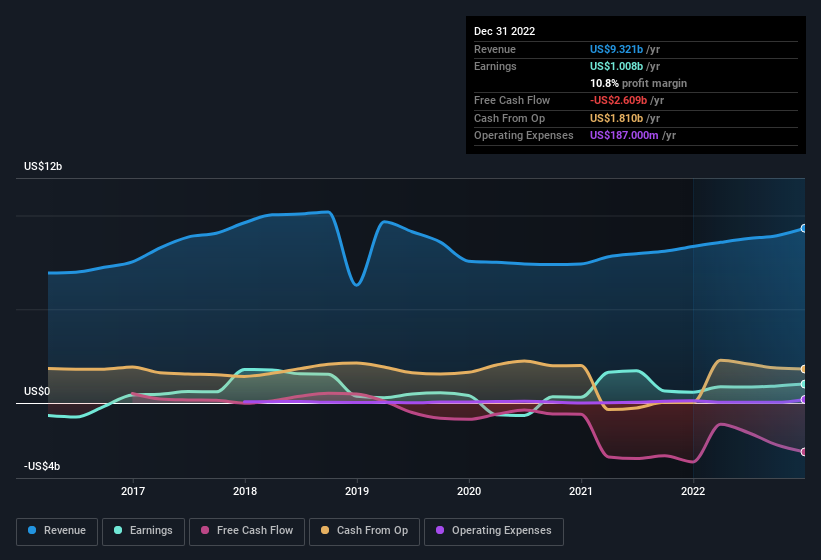Click the Free Cash Flow end-point marker
This screenshot has width=821, height=560.
tap(804, 452)
